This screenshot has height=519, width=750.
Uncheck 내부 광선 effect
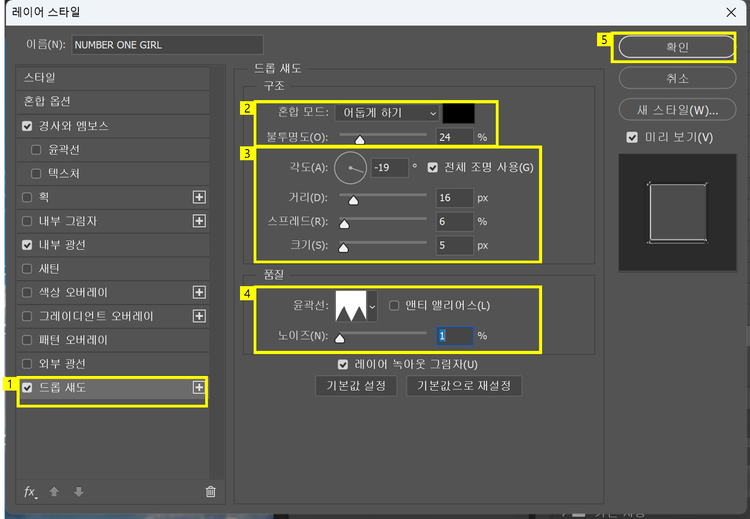point(27,245)
